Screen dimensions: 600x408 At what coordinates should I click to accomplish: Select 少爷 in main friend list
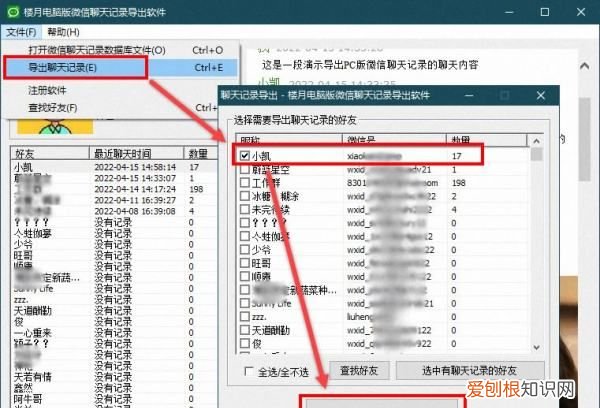(x=114, y=244)
